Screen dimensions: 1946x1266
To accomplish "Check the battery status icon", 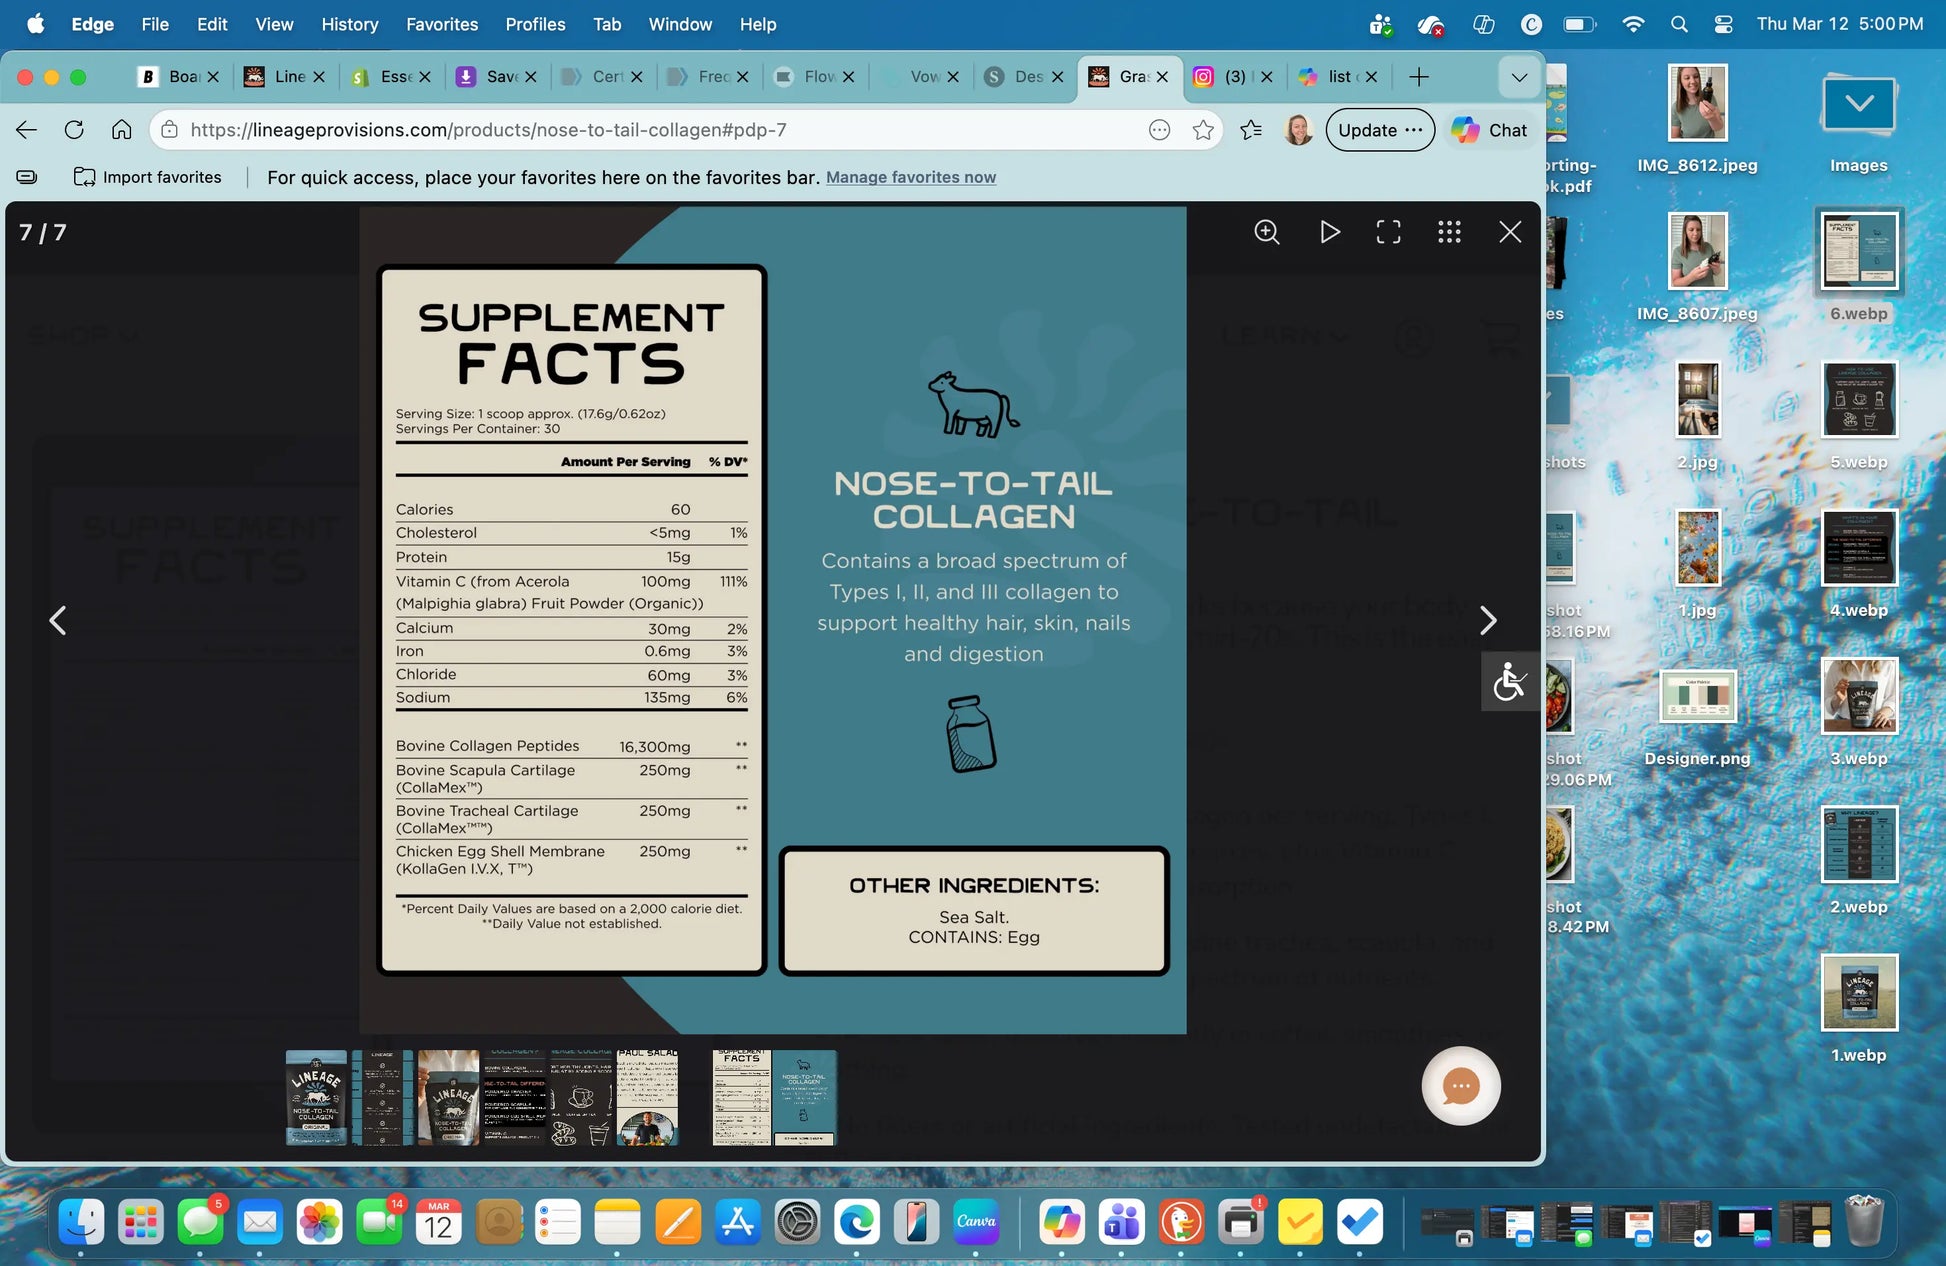I will 1580,24.
